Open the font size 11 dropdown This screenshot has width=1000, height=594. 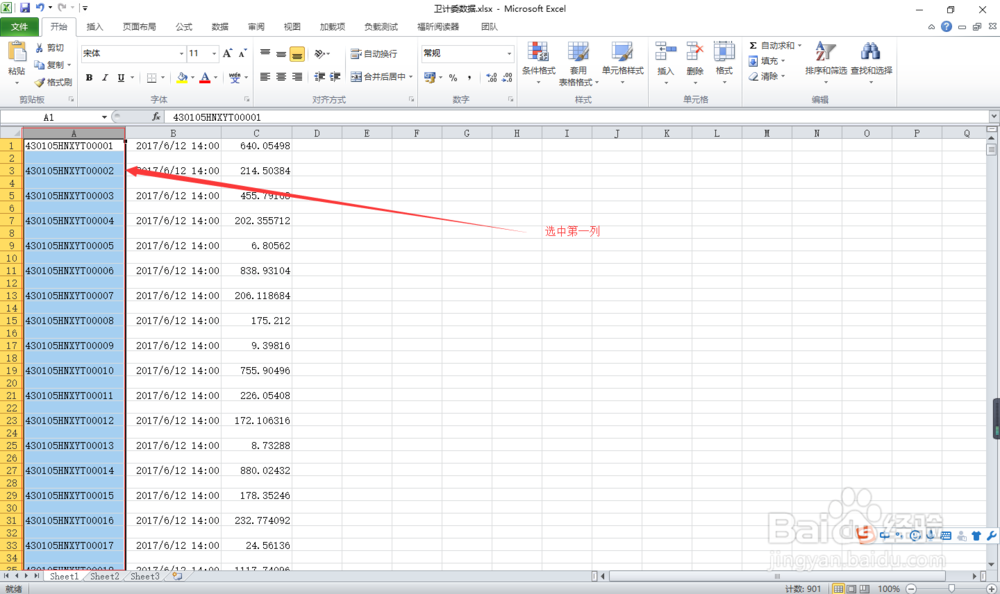pos(214,54)
